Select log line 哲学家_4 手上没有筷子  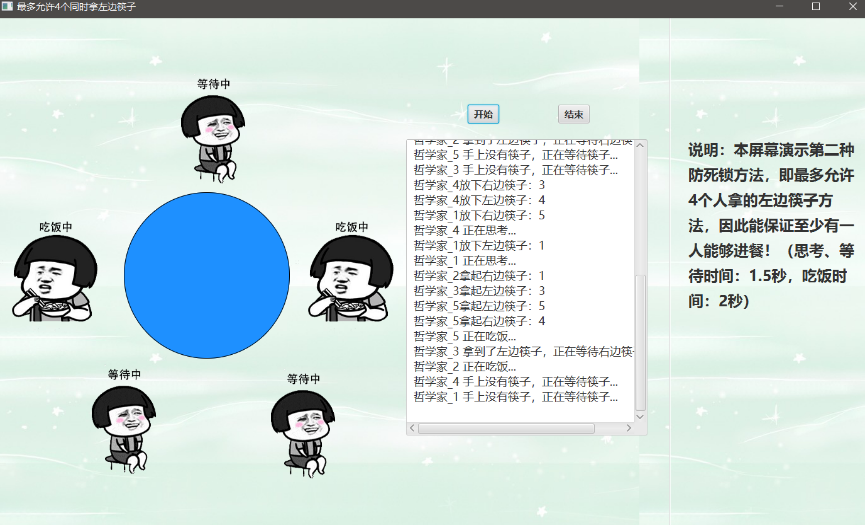click(516, 382)
